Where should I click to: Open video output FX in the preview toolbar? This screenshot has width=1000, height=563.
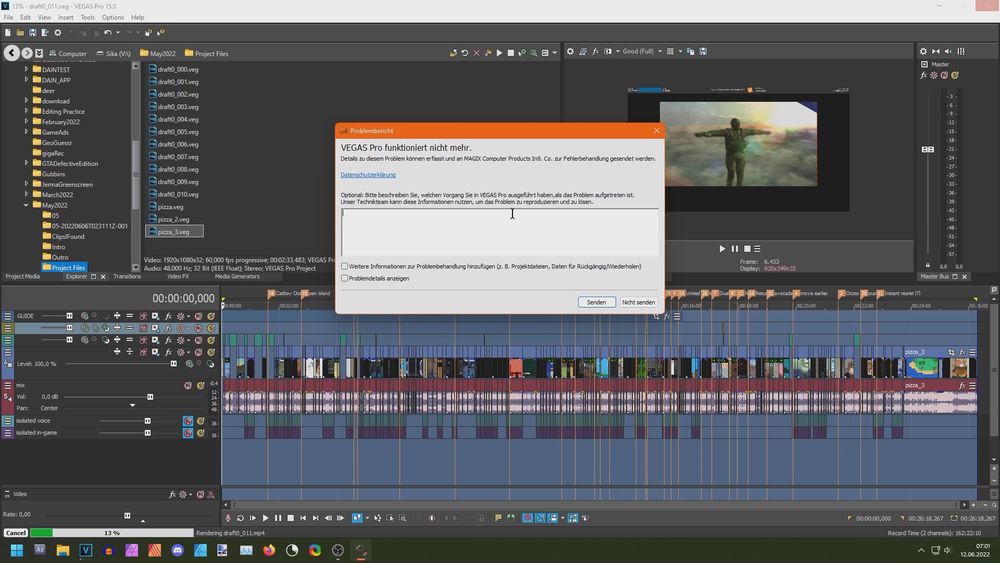click(x=594, y=52)
